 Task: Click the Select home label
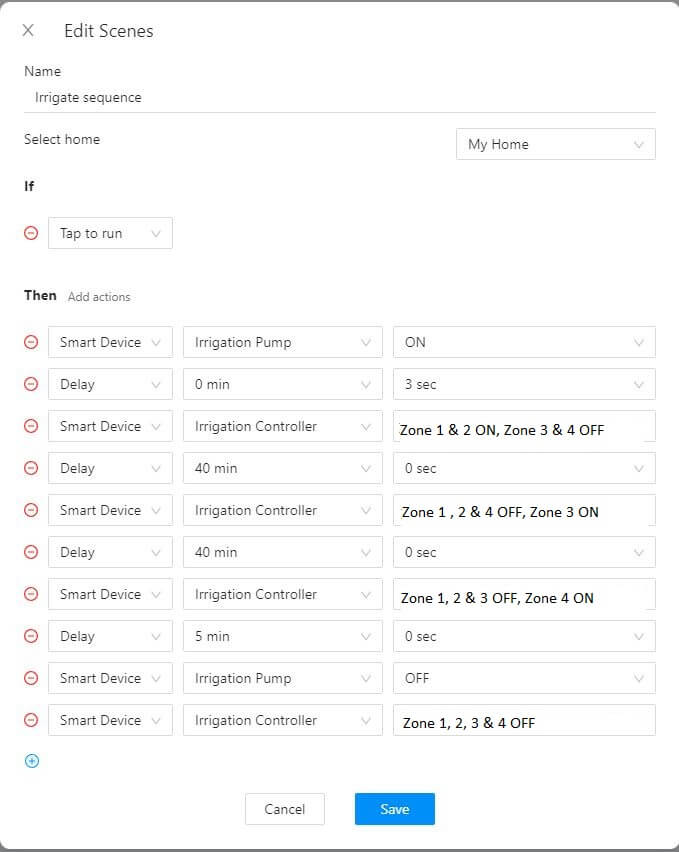click(x=62, y=139)
